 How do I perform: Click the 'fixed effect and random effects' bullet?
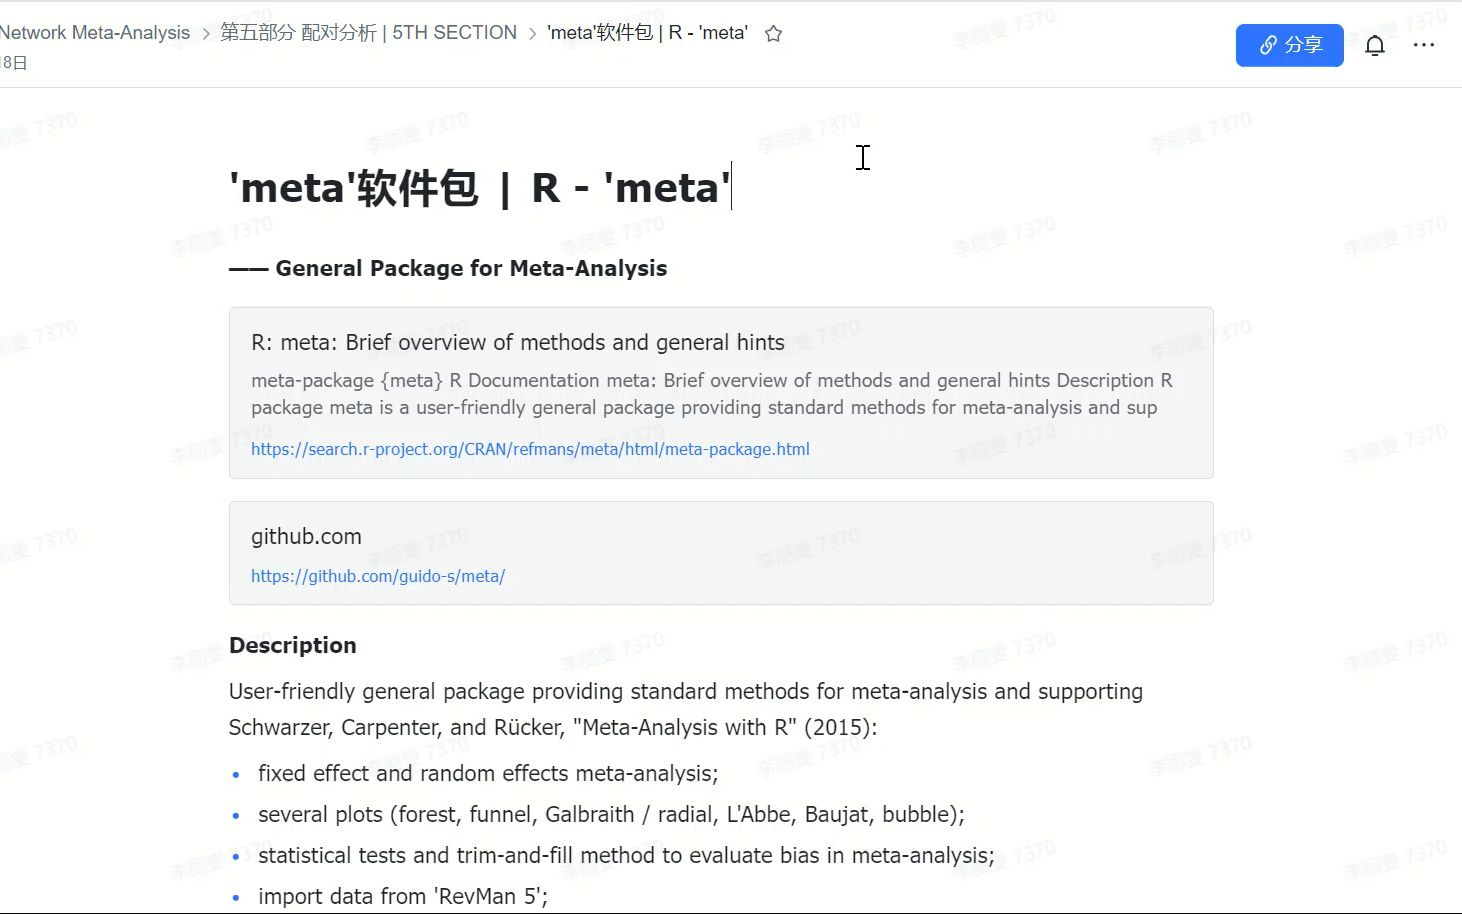(x=488, y=773)
